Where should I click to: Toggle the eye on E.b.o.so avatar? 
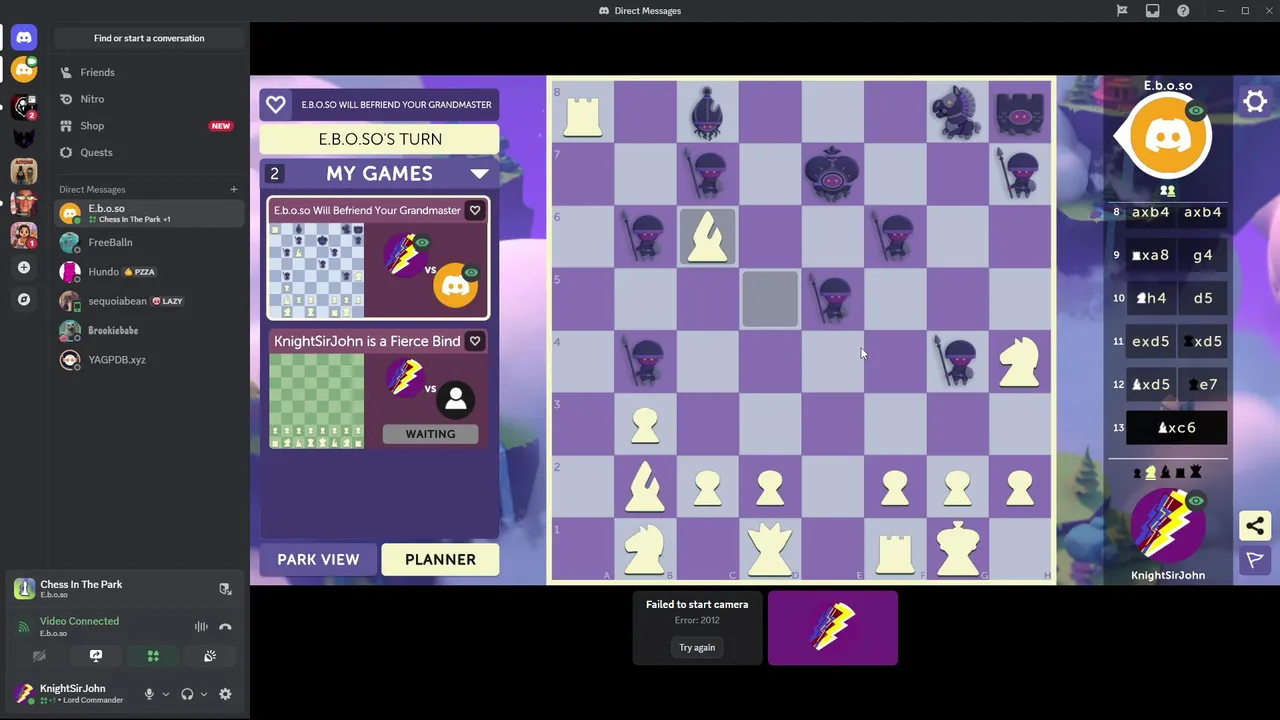tap(1196, 110)
